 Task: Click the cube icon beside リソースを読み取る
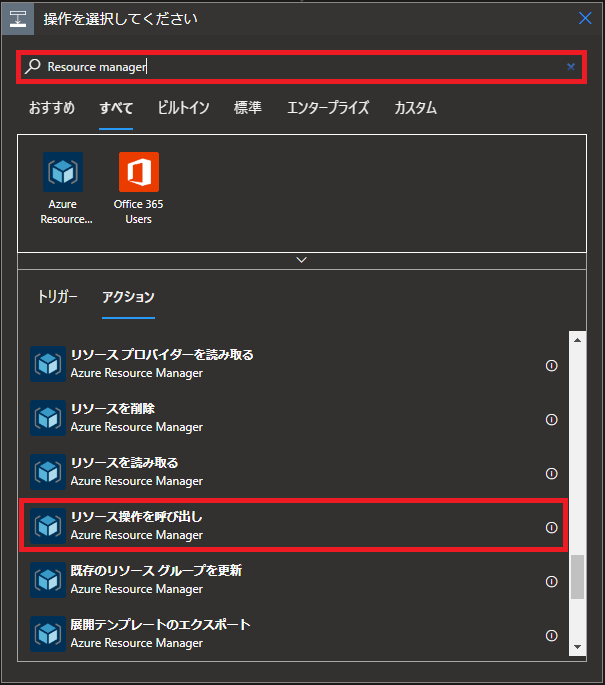48,472
